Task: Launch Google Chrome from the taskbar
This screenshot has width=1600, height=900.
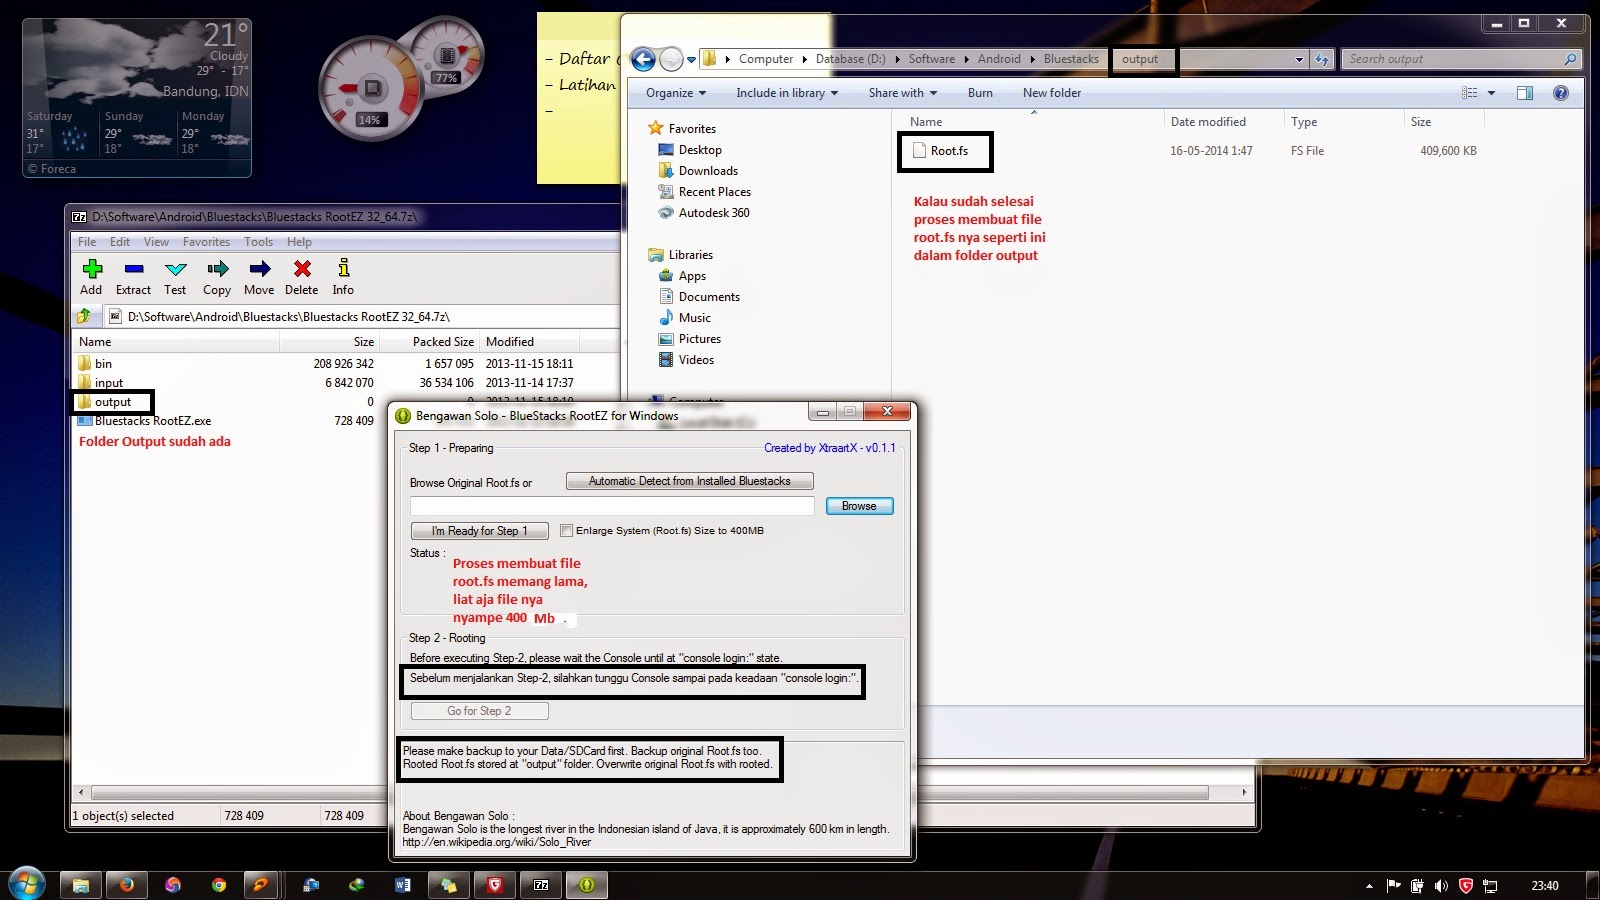Action: [219, 885]
